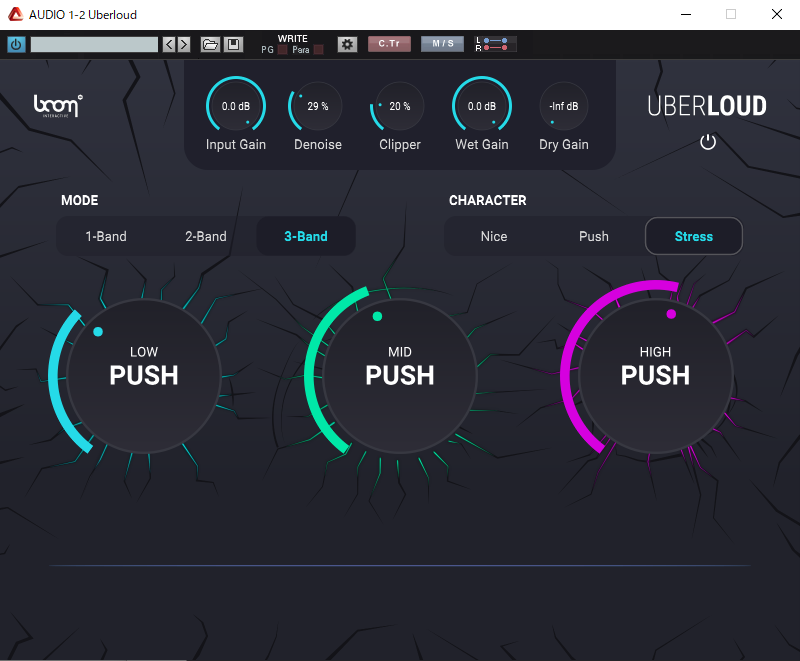Screen dimensions: 800x661
Task: Choose the Stress character
Action: [694, 236]
